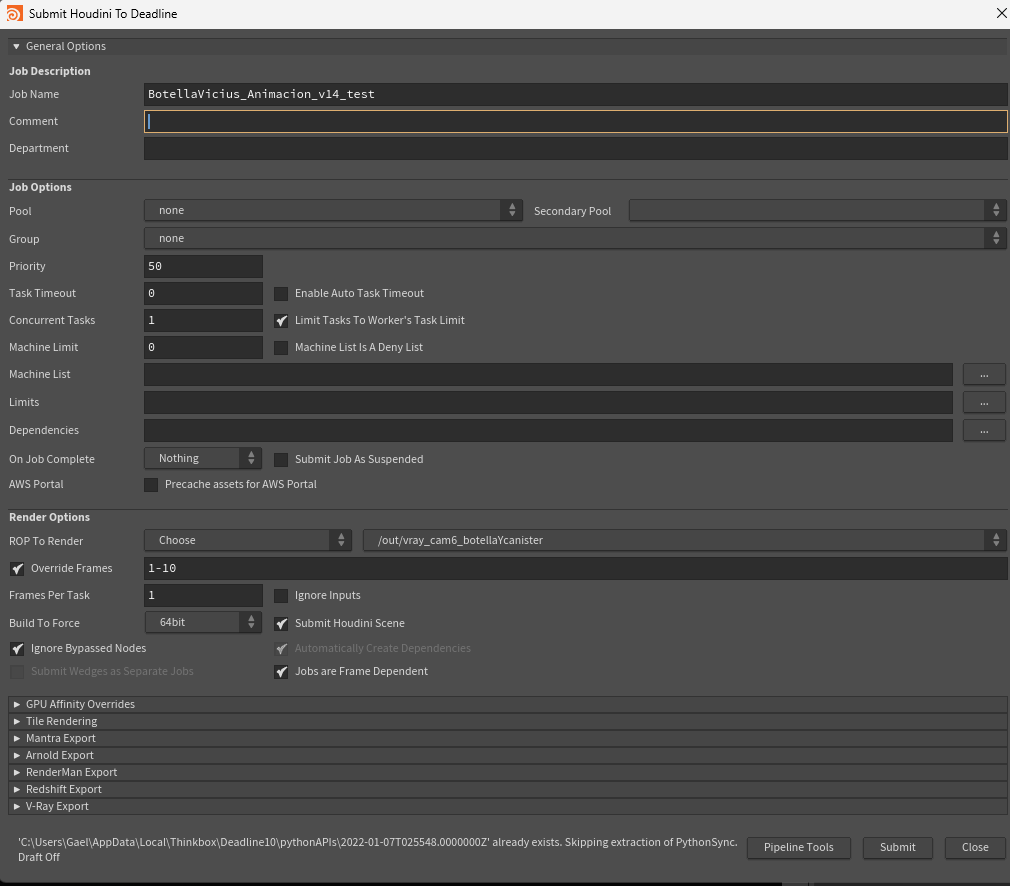The height and width of the screenshot is (886, 1010).
Task: Submit the job to Deadline
Action: pyautogui.click(x=897, y=847)
